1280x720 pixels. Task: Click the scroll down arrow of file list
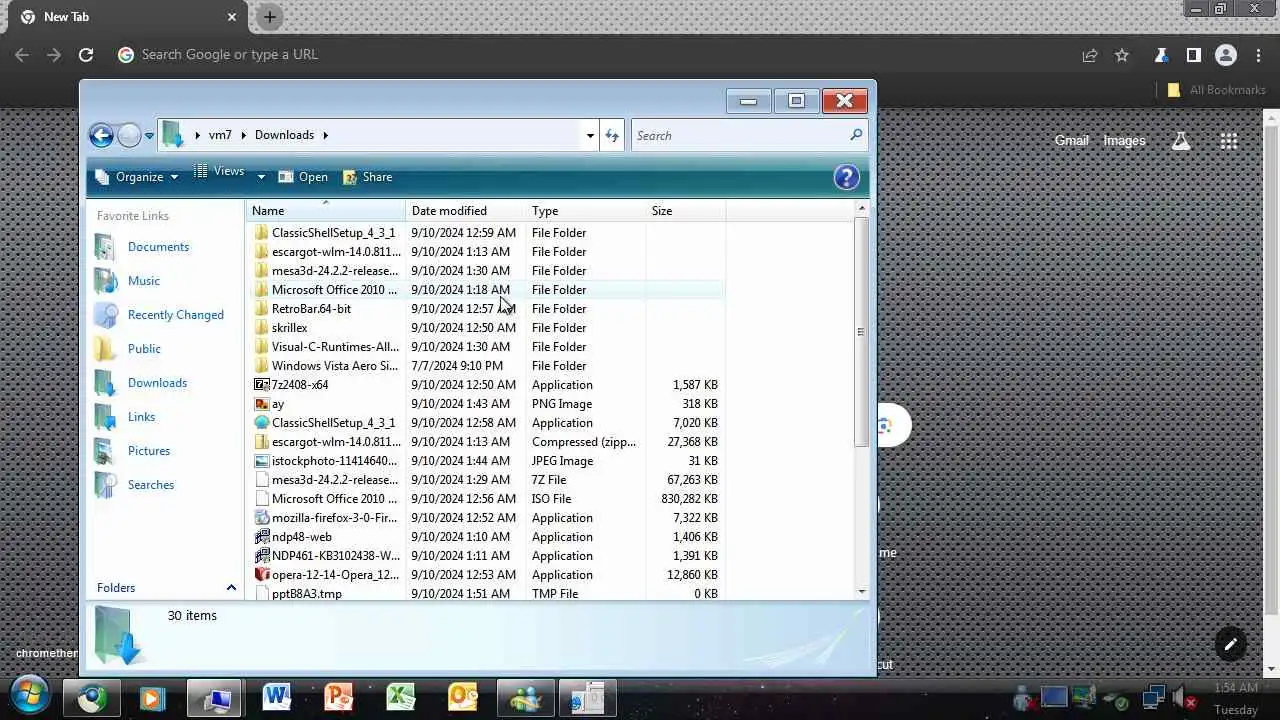pyautogui.click(x=861, y=592)
